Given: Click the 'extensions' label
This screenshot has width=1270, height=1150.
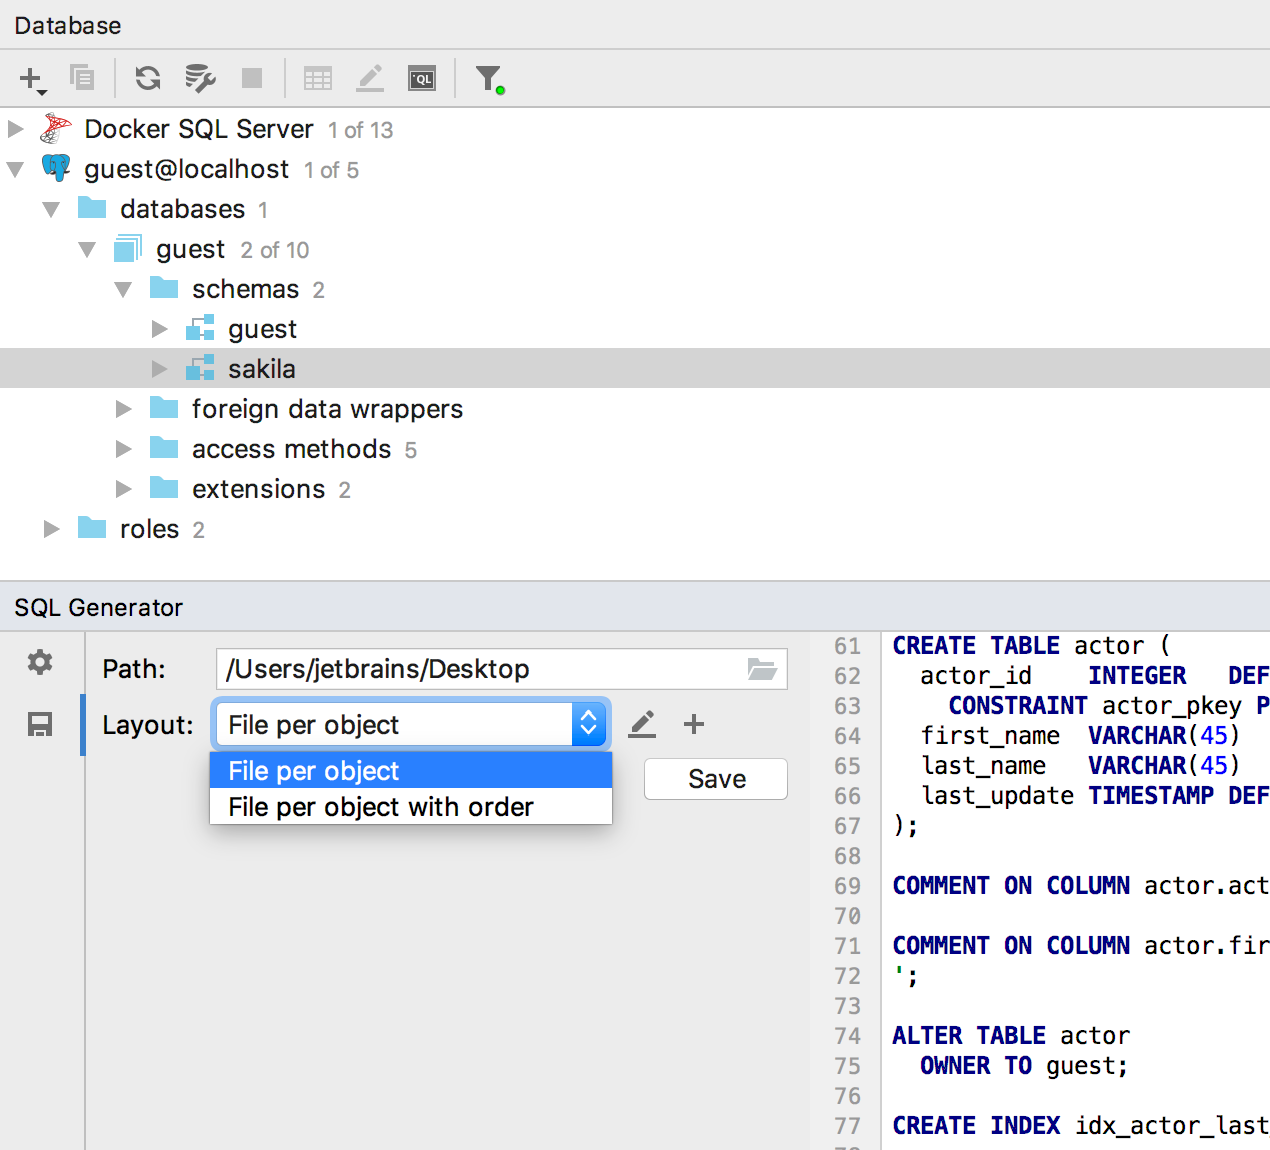Looking at the screenshot, I should [259, 489].
